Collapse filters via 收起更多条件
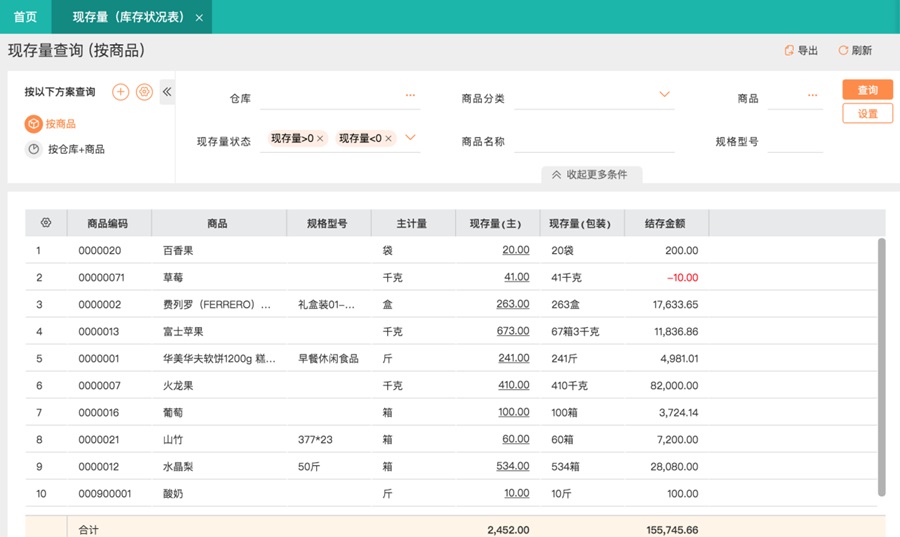The image size is (900, 537). pyautogui.click(x=590, y=174)
